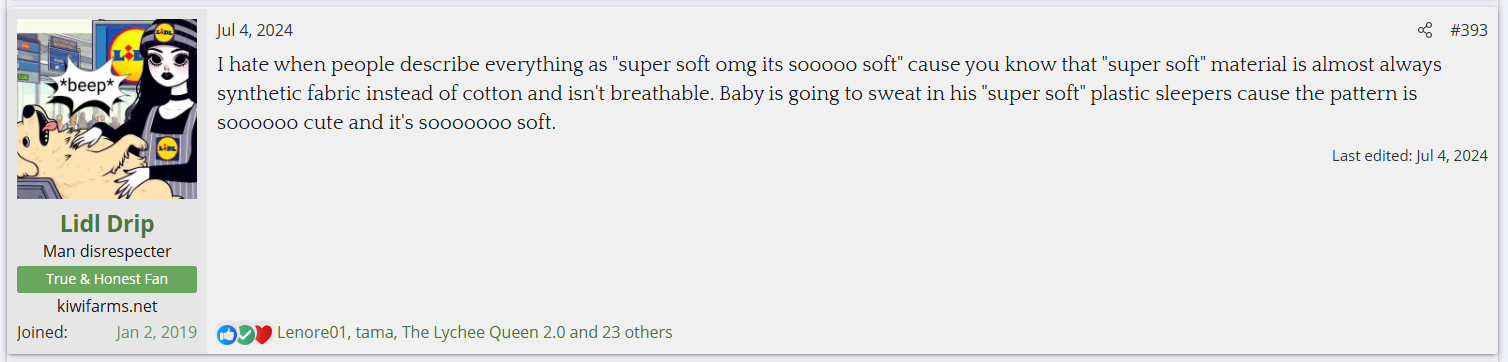Open the post permalink number #393
1508x362 pixels.
1469,30
